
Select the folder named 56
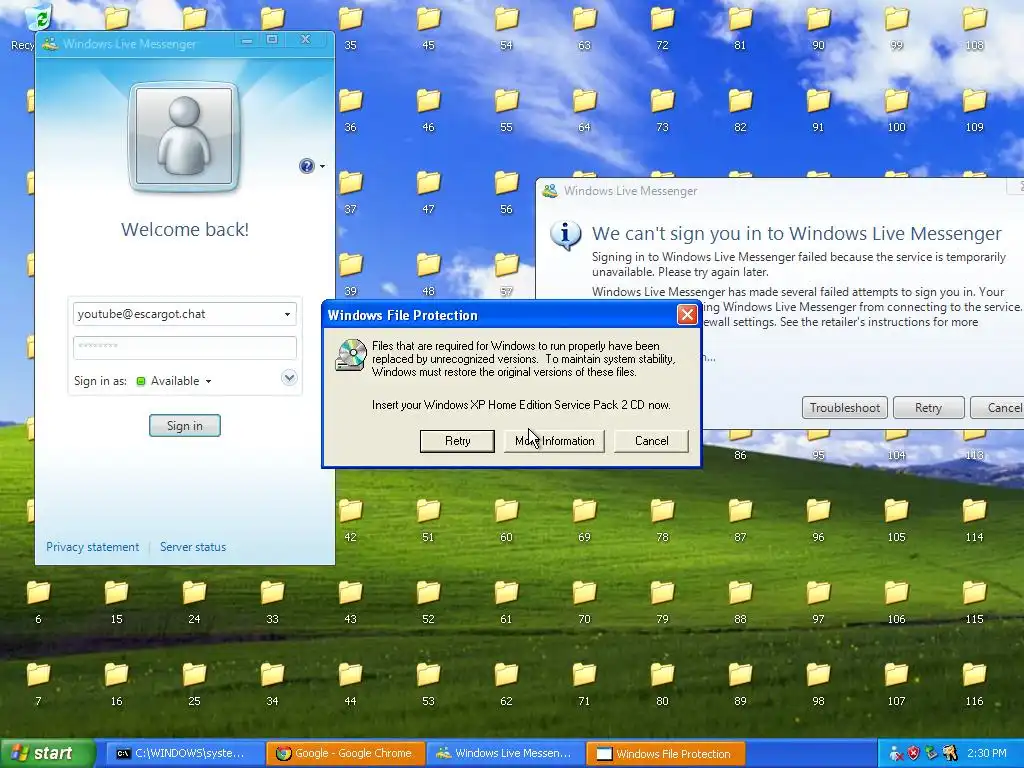(506, 193)
